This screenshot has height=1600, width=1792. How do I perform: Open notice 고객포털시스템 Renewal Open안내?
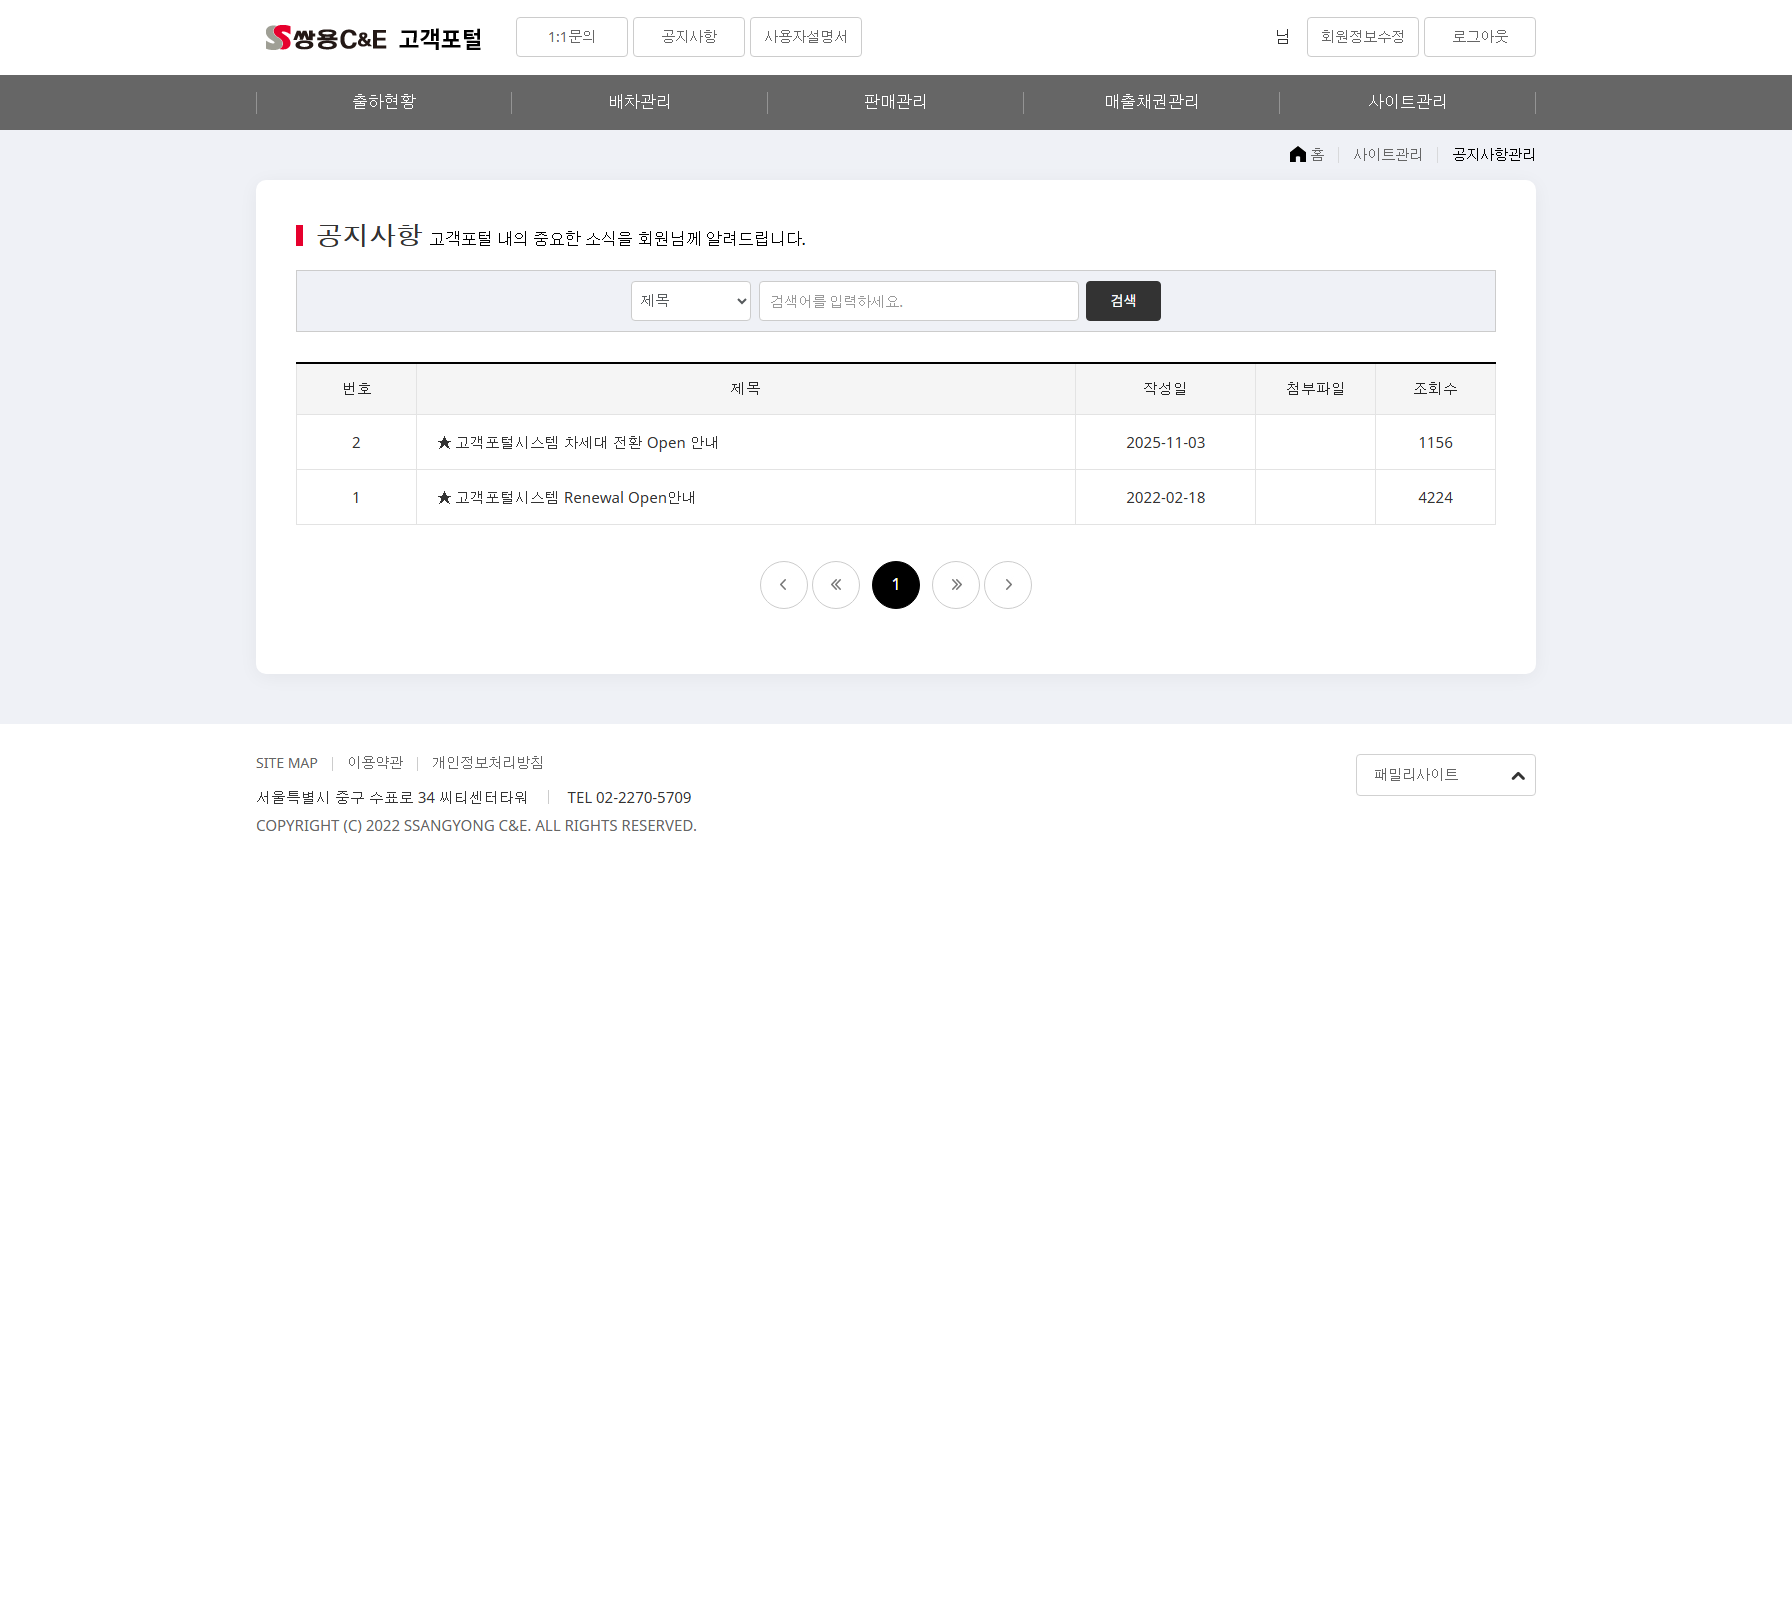566,498
